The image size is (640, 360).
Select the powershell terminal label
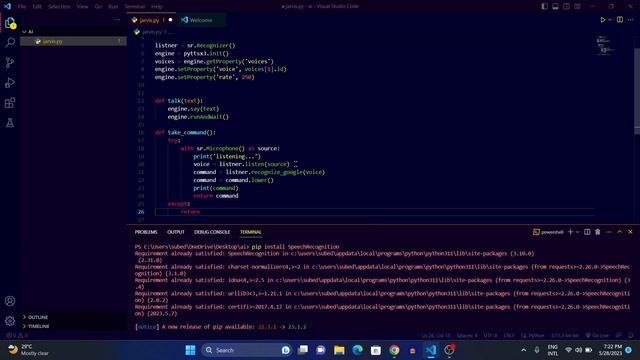pos(548,232)
